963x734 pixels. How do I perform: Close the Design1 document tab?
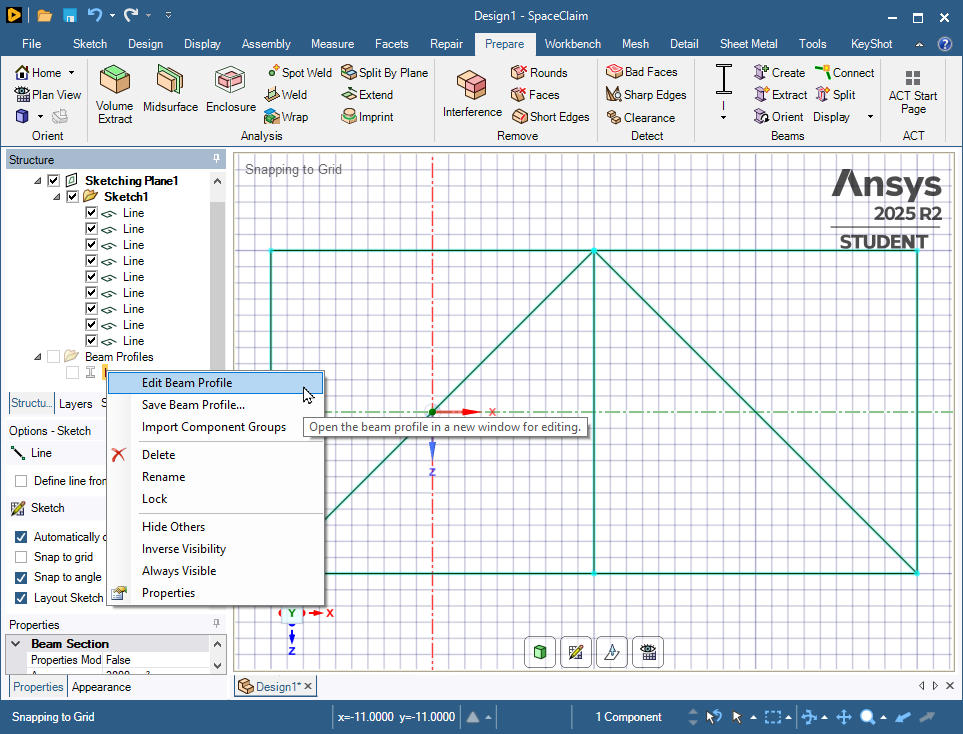tap(308, 686)
